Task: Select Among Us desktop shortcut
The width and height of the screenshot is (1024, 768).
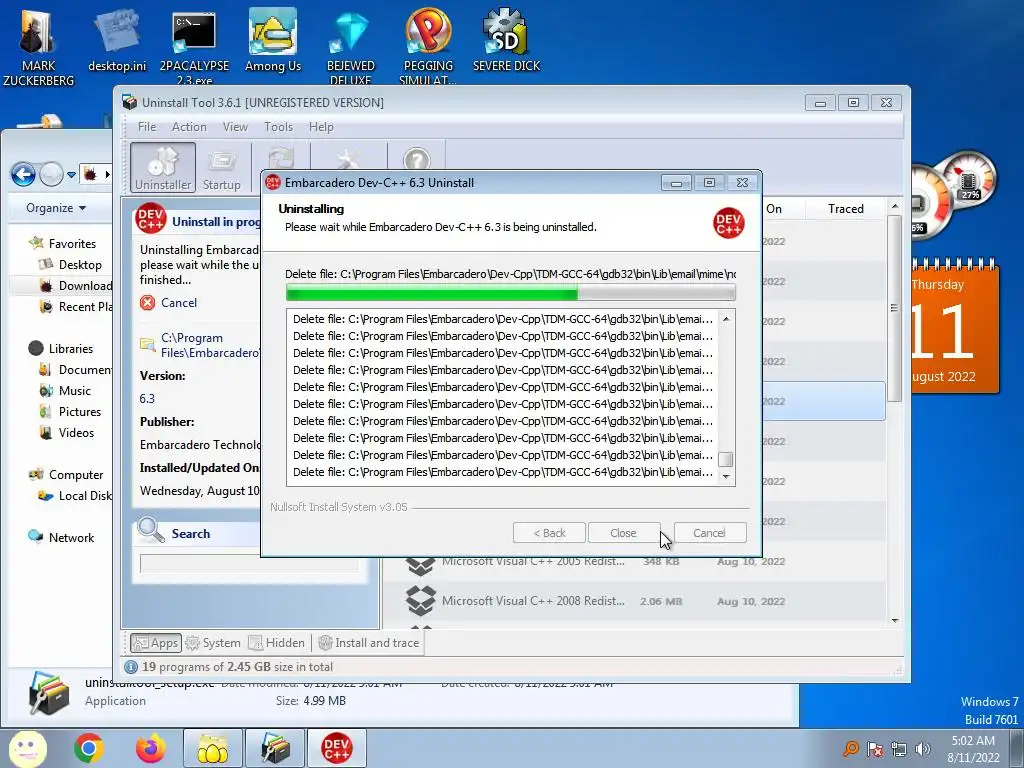Action: 273,40
